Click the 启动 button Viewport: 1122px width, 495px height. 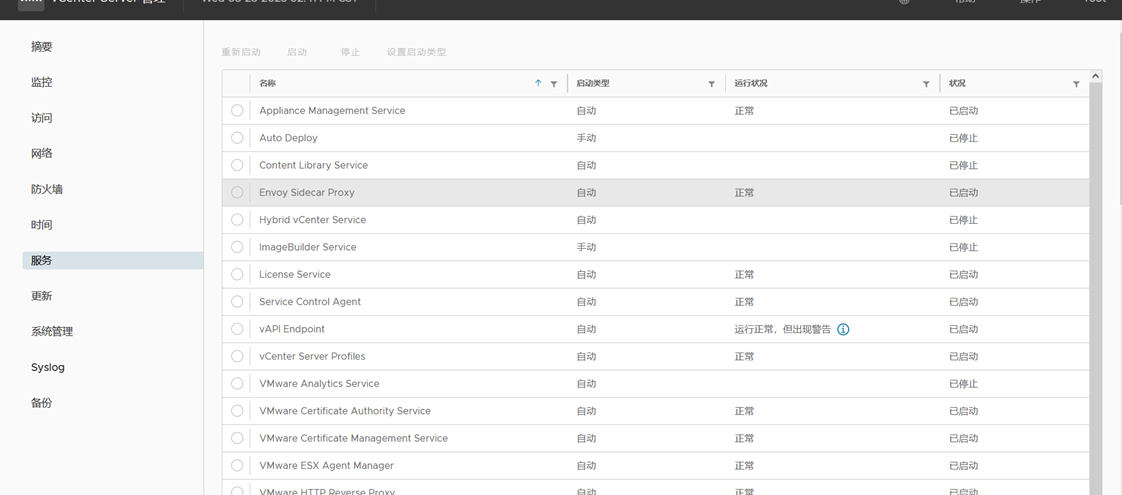point(297,52)
